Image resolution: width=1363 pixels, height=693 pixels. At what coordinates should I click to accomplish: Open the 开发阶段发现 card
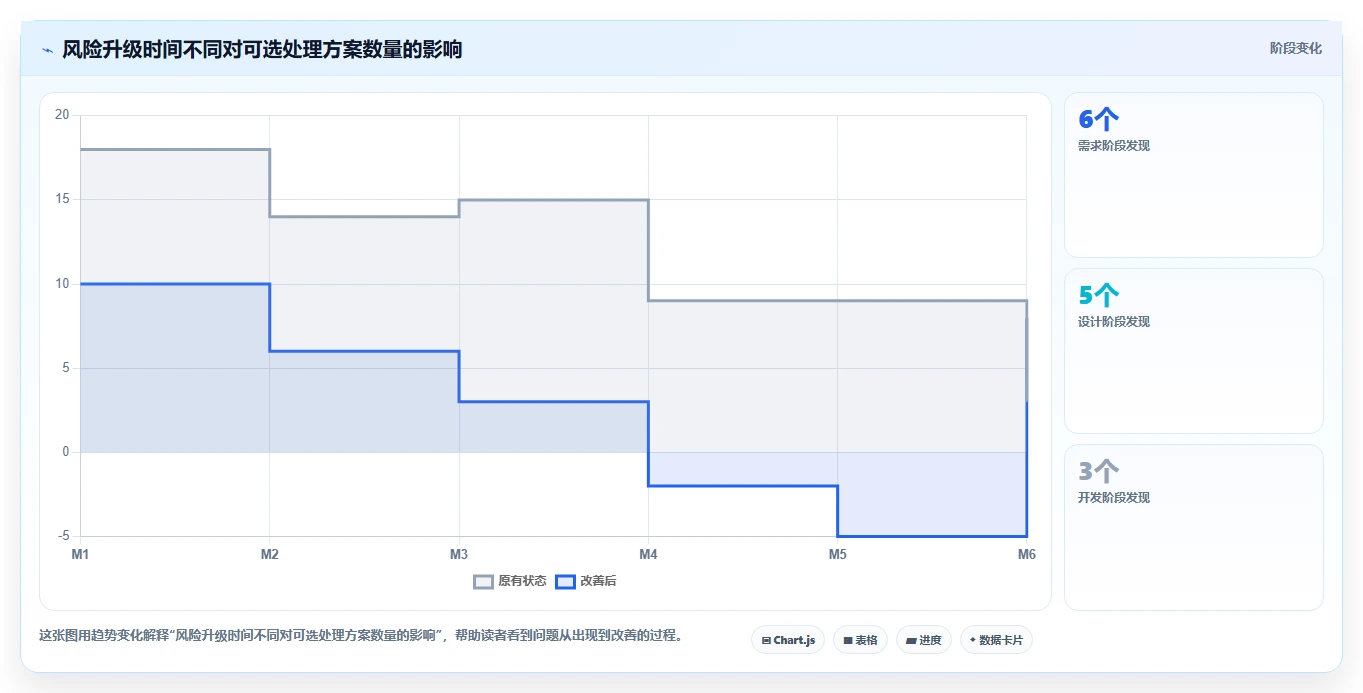coord(1194,527)
